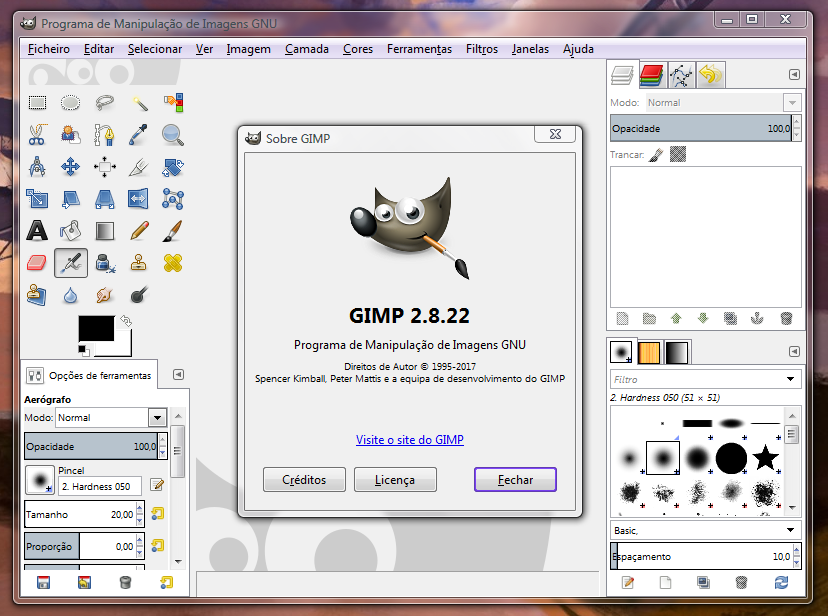The image size is (828, 616).
Task: Toggle lock pixels in Trancar row
Action: click(x=656, y=155)
